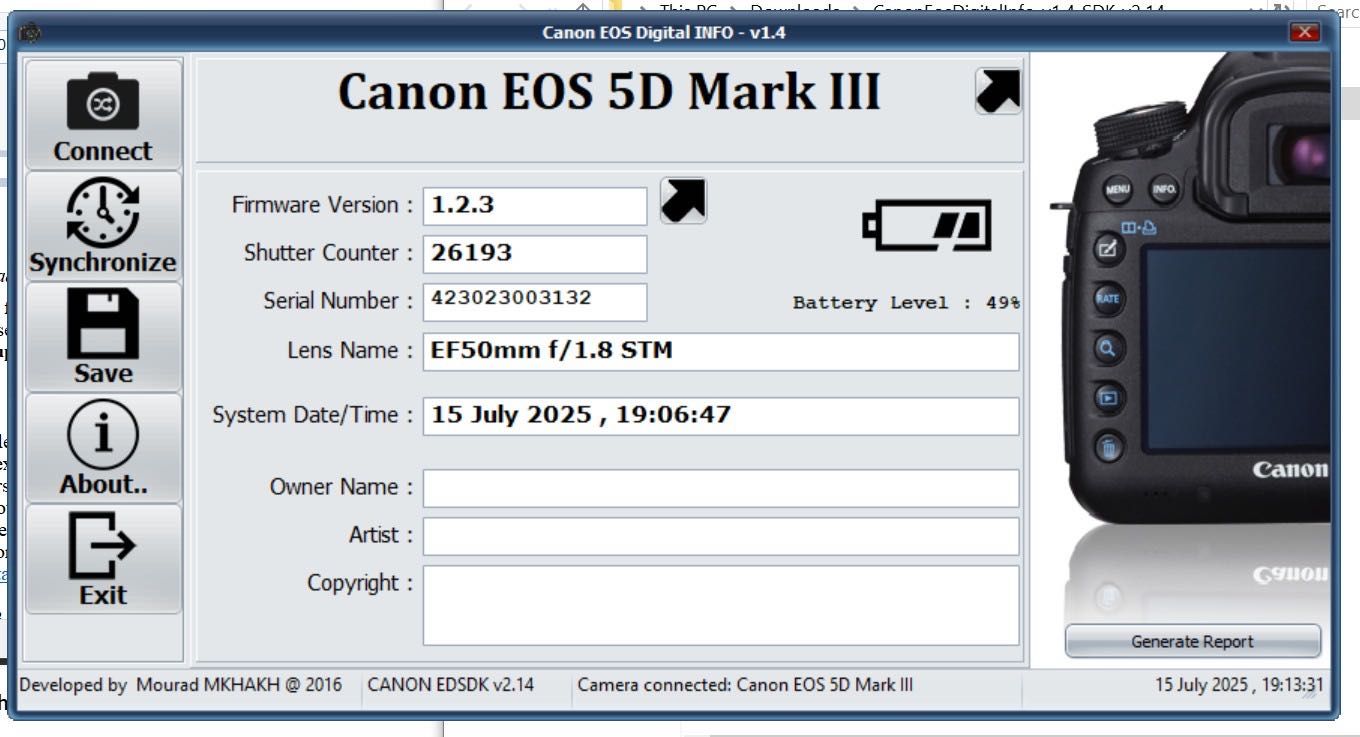
Task: Click 'Battery Level : 49%' text
Action: click(x=906, y=303)
